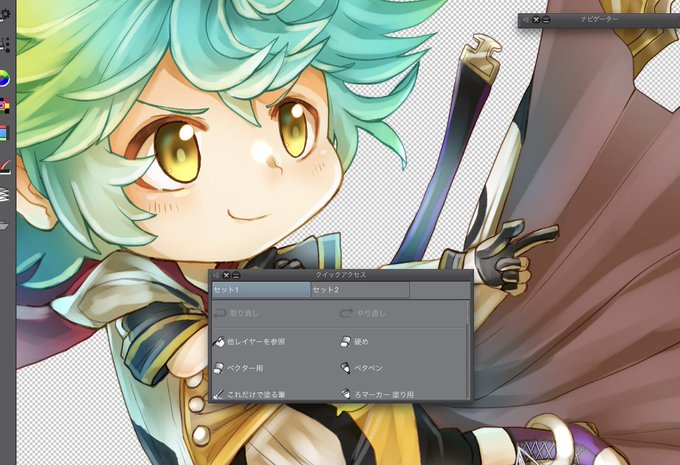Select the ろマーカー 塗り用 marker
The height and width of the screenshot is (465, 680).
click(377, 394)
